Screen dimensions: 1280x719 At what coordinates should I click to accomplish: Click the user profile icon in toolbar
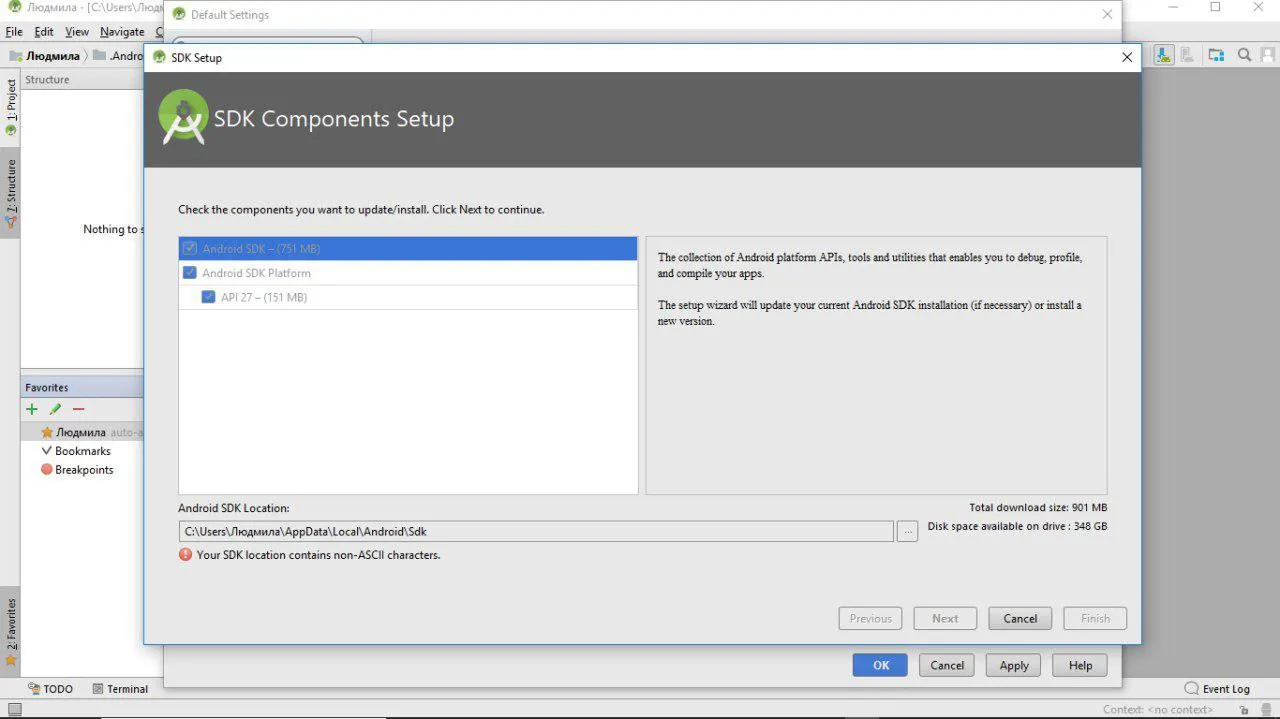1268,55
